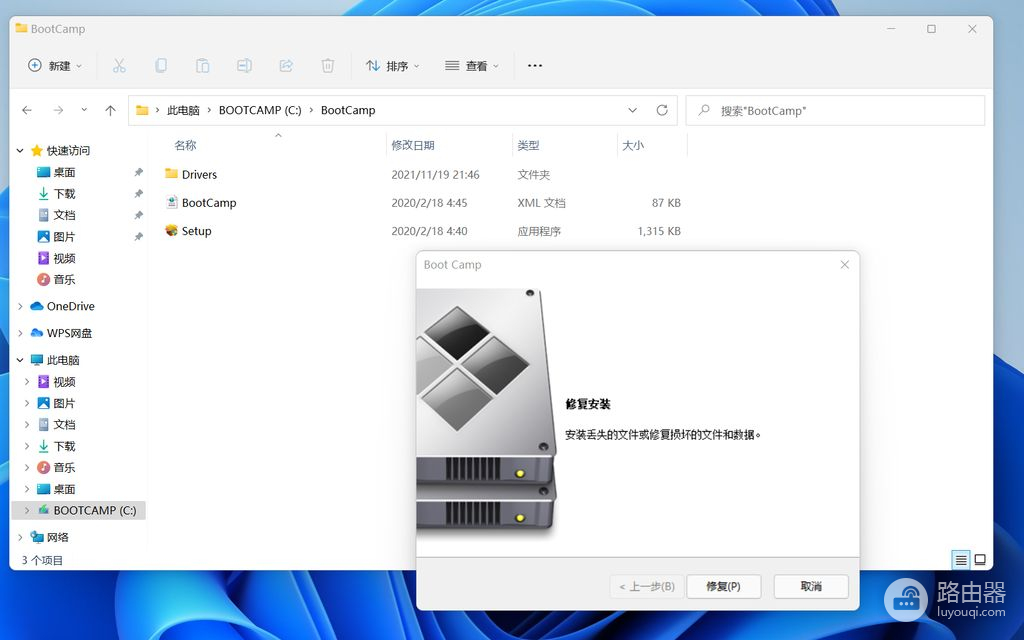Click the 取消 cancel button

[x=810, y=586]
